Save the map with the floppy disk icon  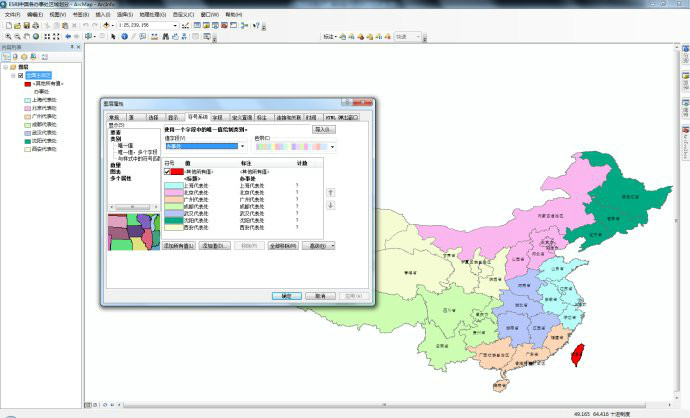[26, 26]
